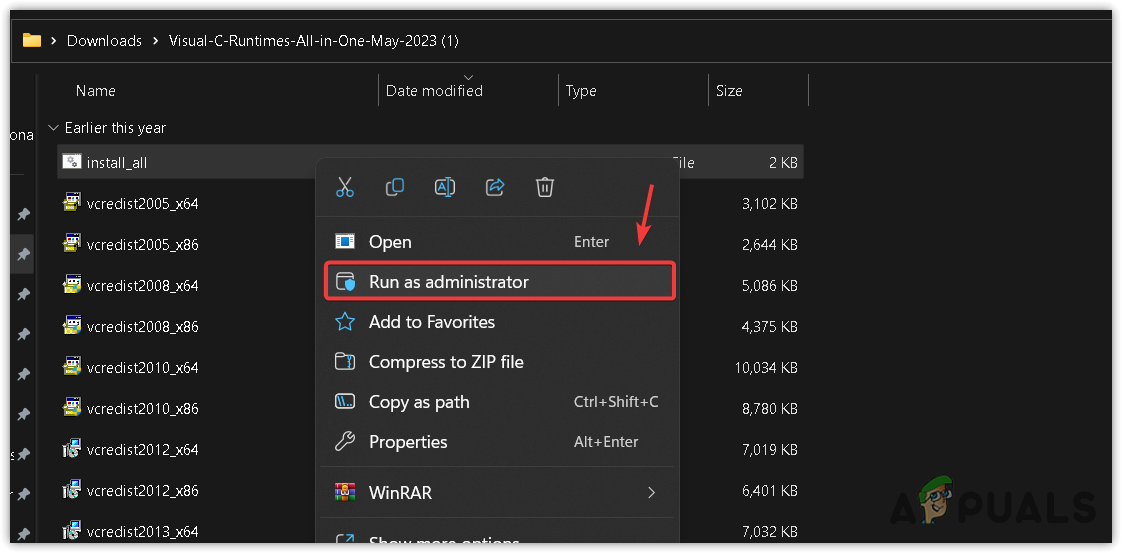The height and width of the screenshot is (553, 1122).
Task: Click the Copy icon in context menu
Action: tap(395, 187)
